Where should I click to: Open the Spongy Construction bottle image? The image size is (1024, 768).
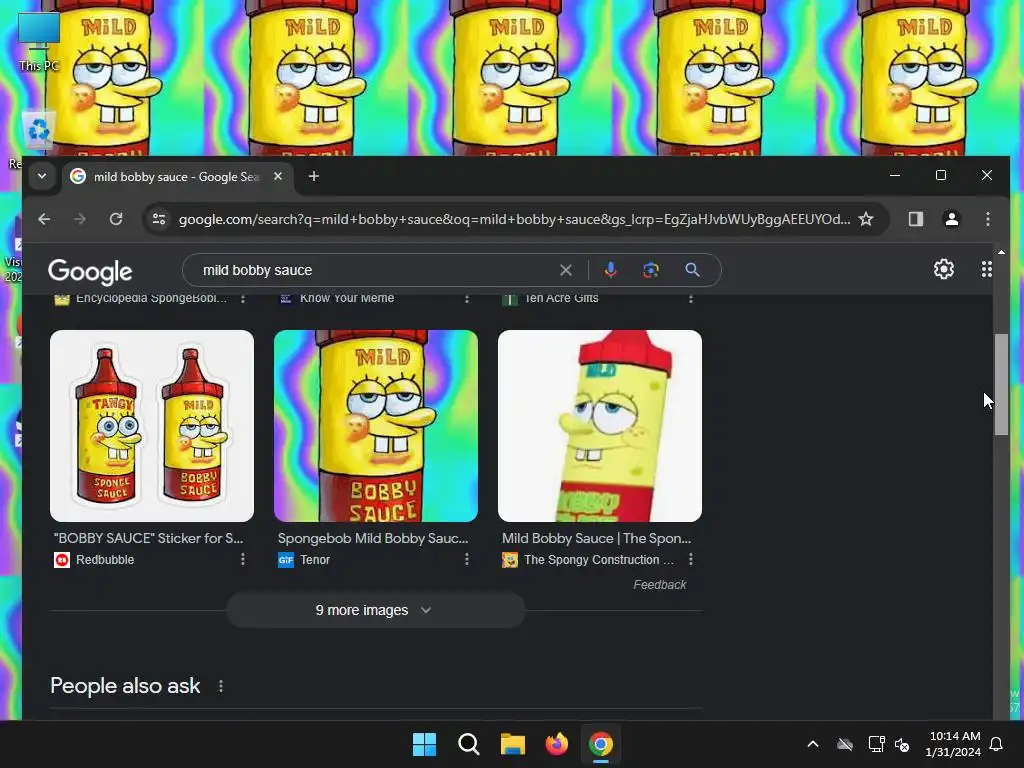(x=600, y=426)
